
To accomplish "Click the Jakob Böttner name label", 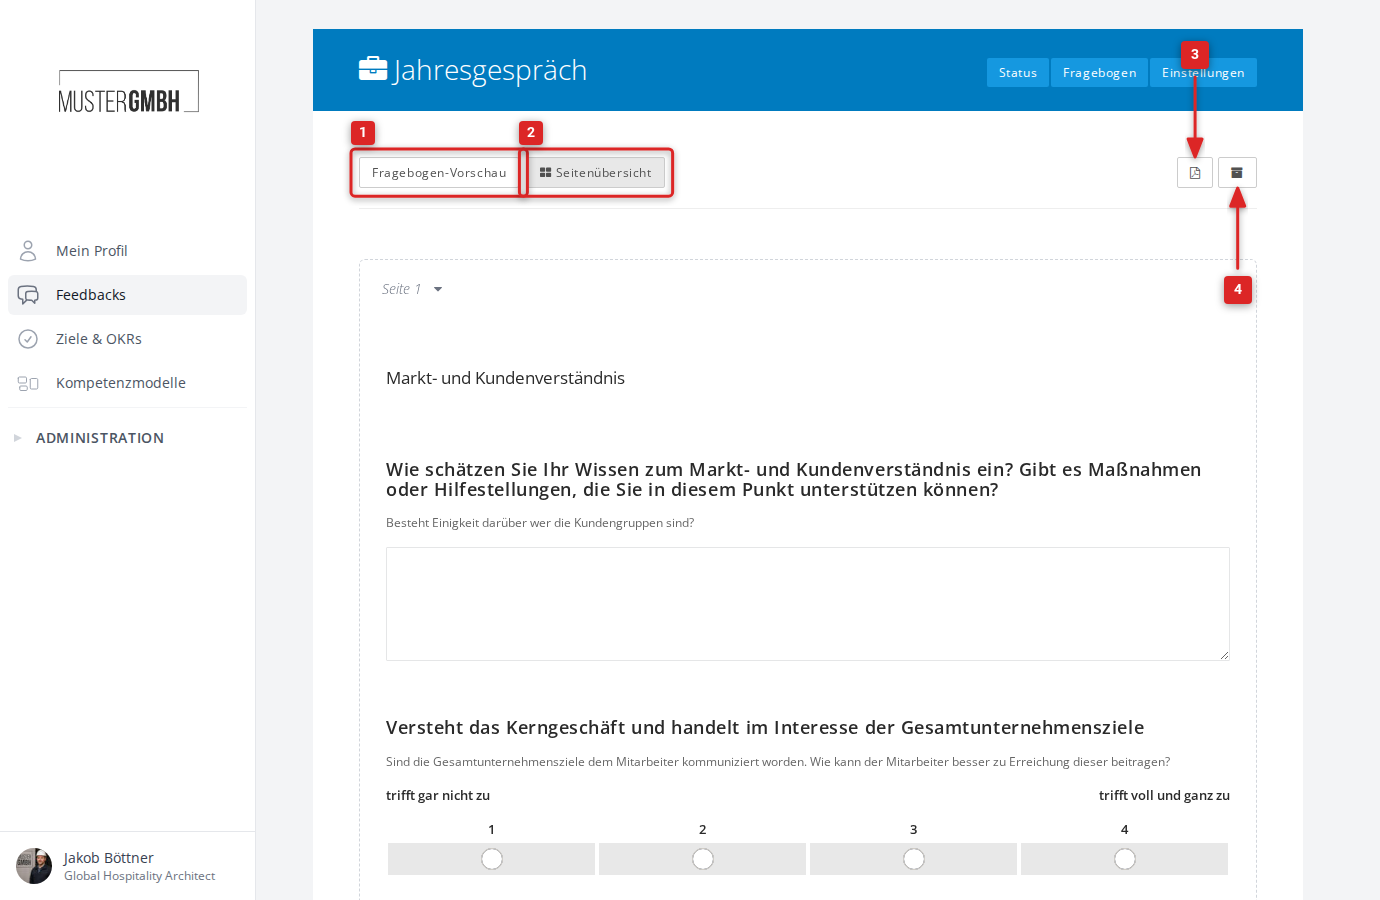I will click(108, 858).
